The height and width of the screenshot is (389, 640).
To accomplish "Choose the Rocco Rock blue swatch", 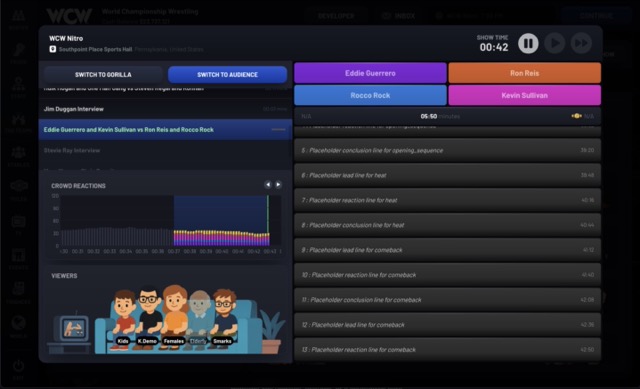I will click(370, 95).
